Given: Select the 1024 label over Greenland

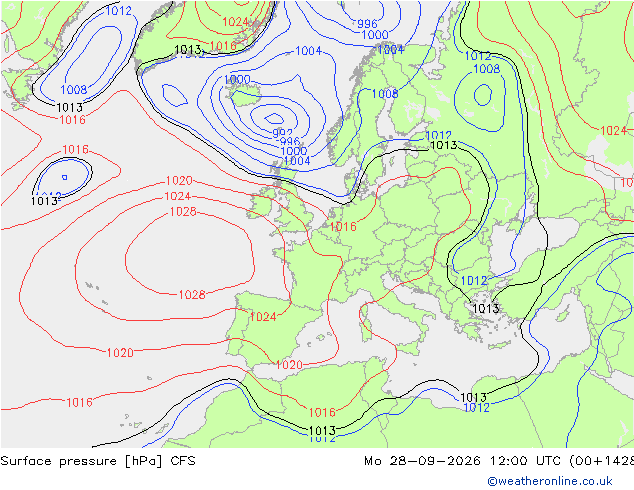Looking at the screenshot, I should point(235,22).
